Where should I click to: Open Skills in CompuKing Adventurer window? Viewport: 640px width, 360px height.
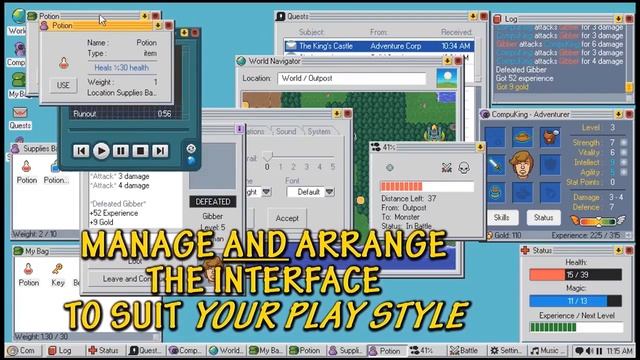[x=502, y=217]
